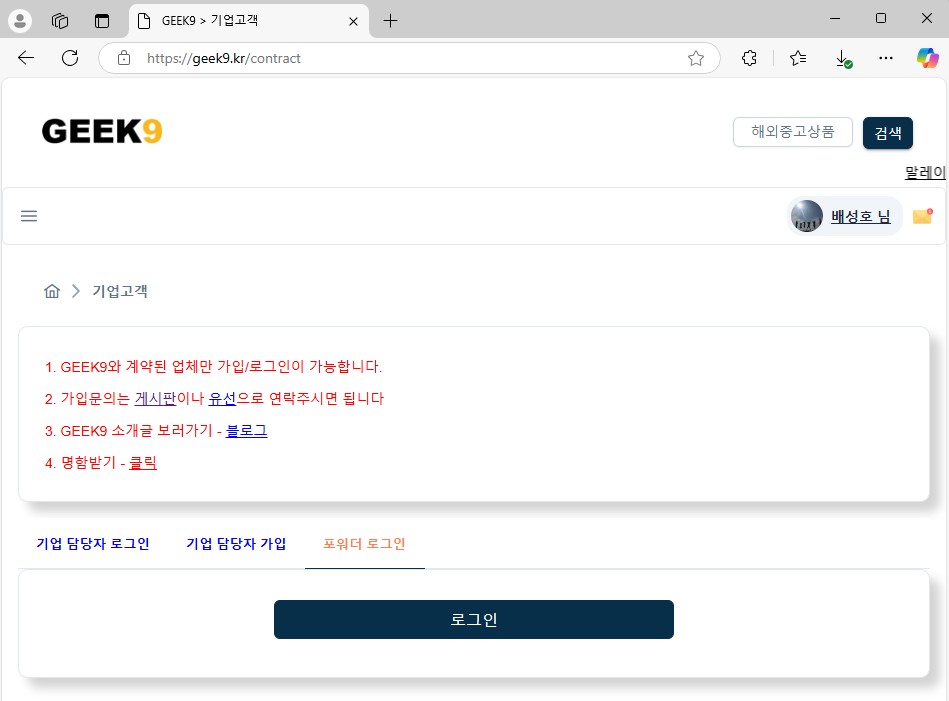Open the 말레이 link

click(925, 173)
